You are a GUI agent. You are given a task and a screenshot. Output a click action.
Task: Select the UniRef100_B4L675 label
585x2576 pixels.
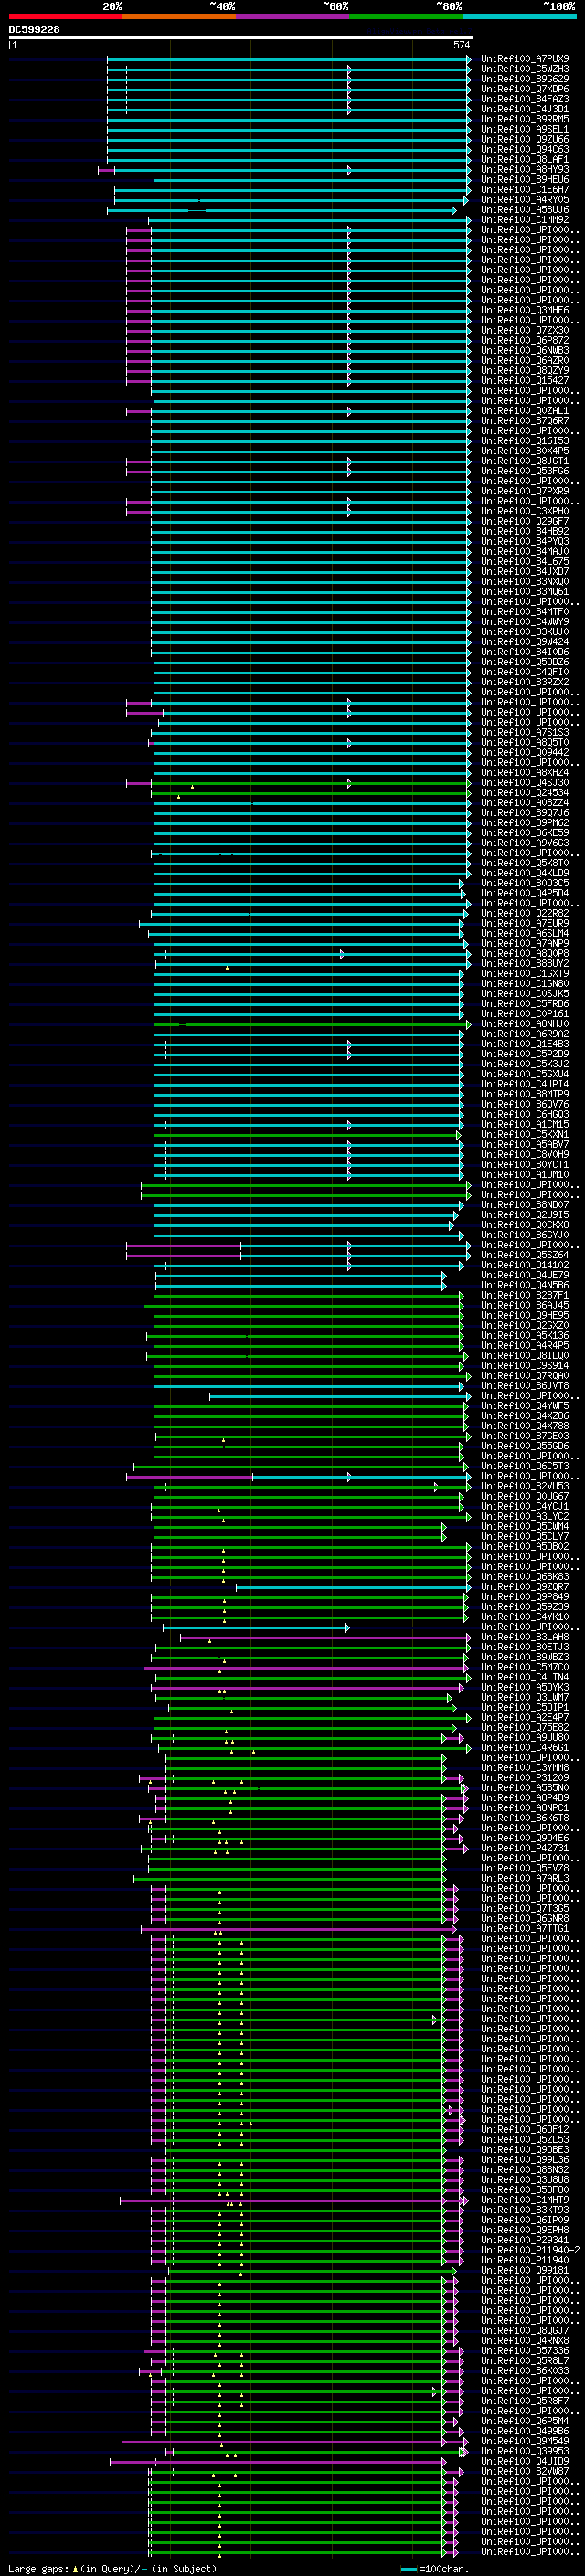525,561
